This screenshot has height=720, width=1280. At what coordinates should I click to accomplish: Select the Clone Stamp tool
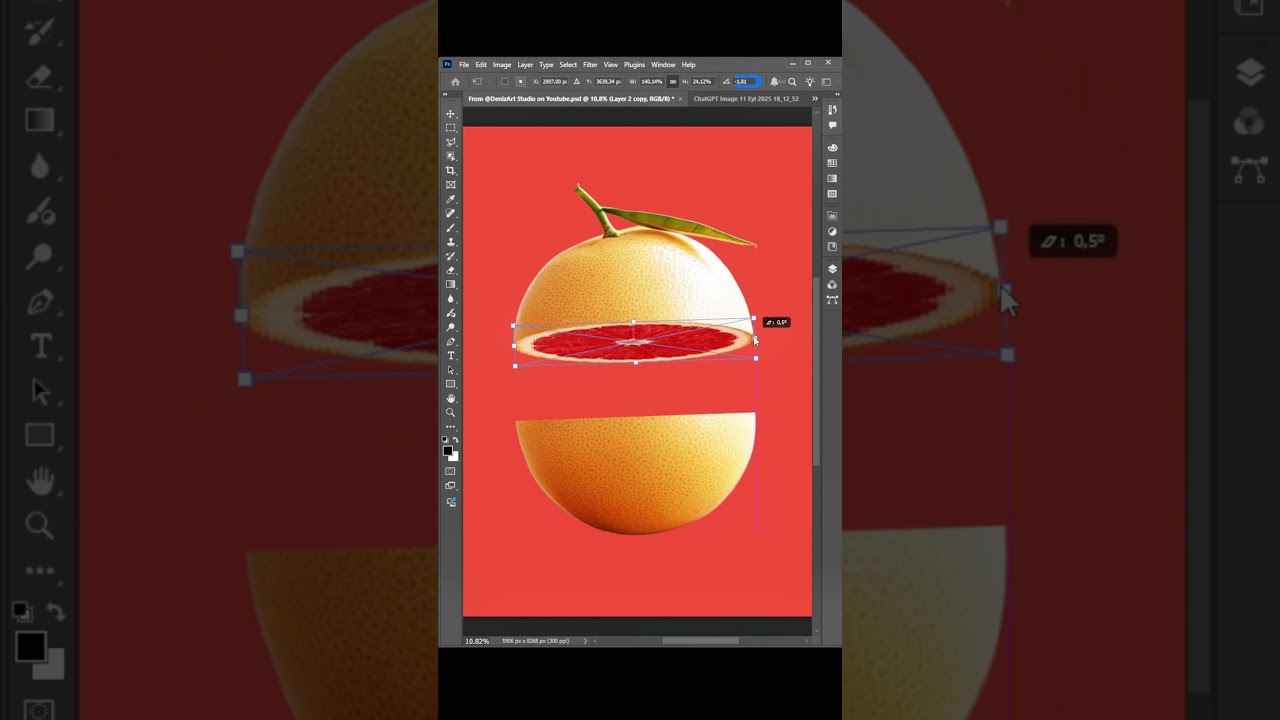(x=450, y=242)
